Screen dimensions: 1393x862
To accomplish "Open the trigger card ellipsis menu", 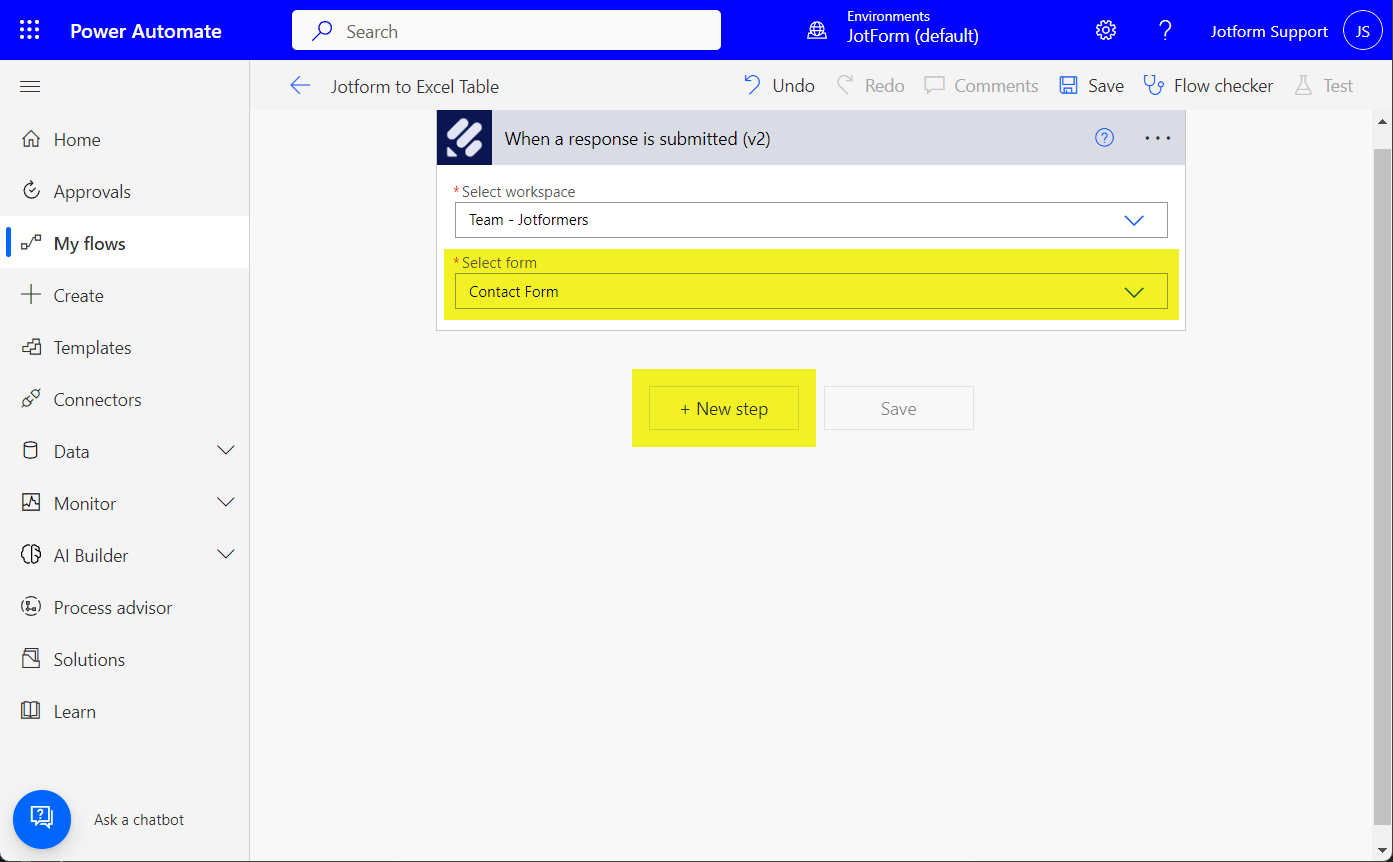I will (x=1157, y=138).
